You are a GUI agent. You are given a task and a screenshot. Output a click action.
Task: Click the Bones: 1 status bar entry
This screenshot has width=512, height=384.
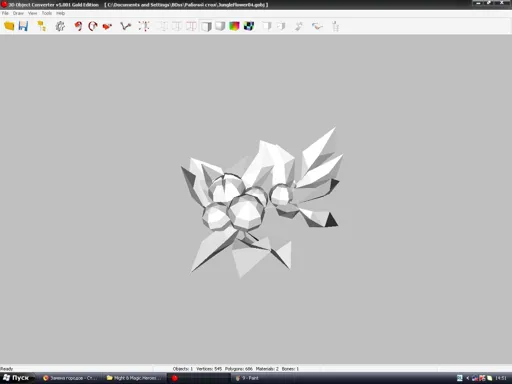[290, 369]
